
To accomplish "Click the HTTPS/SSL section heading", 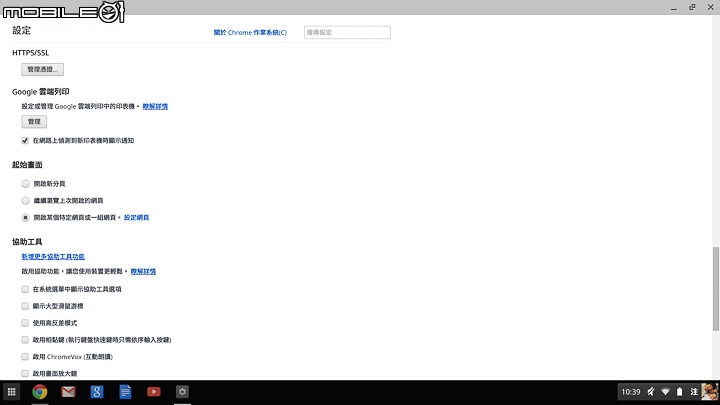I will (30, 53).
